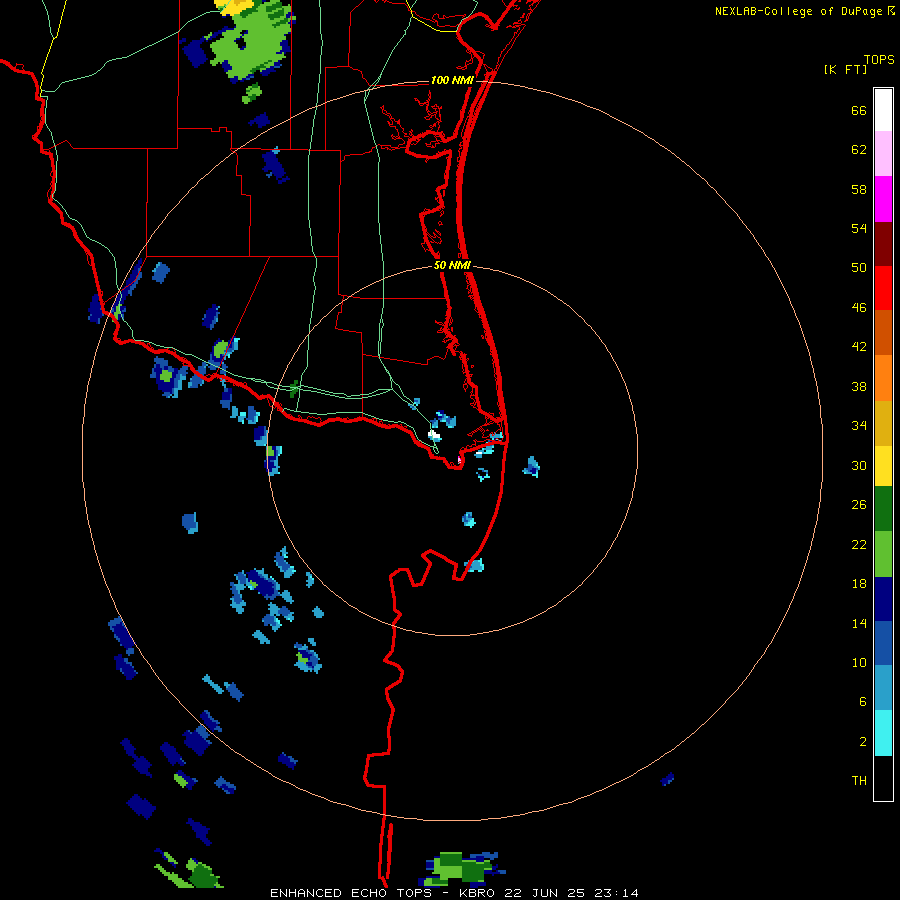
Task: Click the magenta legend swatch
Action: (883, 199)
